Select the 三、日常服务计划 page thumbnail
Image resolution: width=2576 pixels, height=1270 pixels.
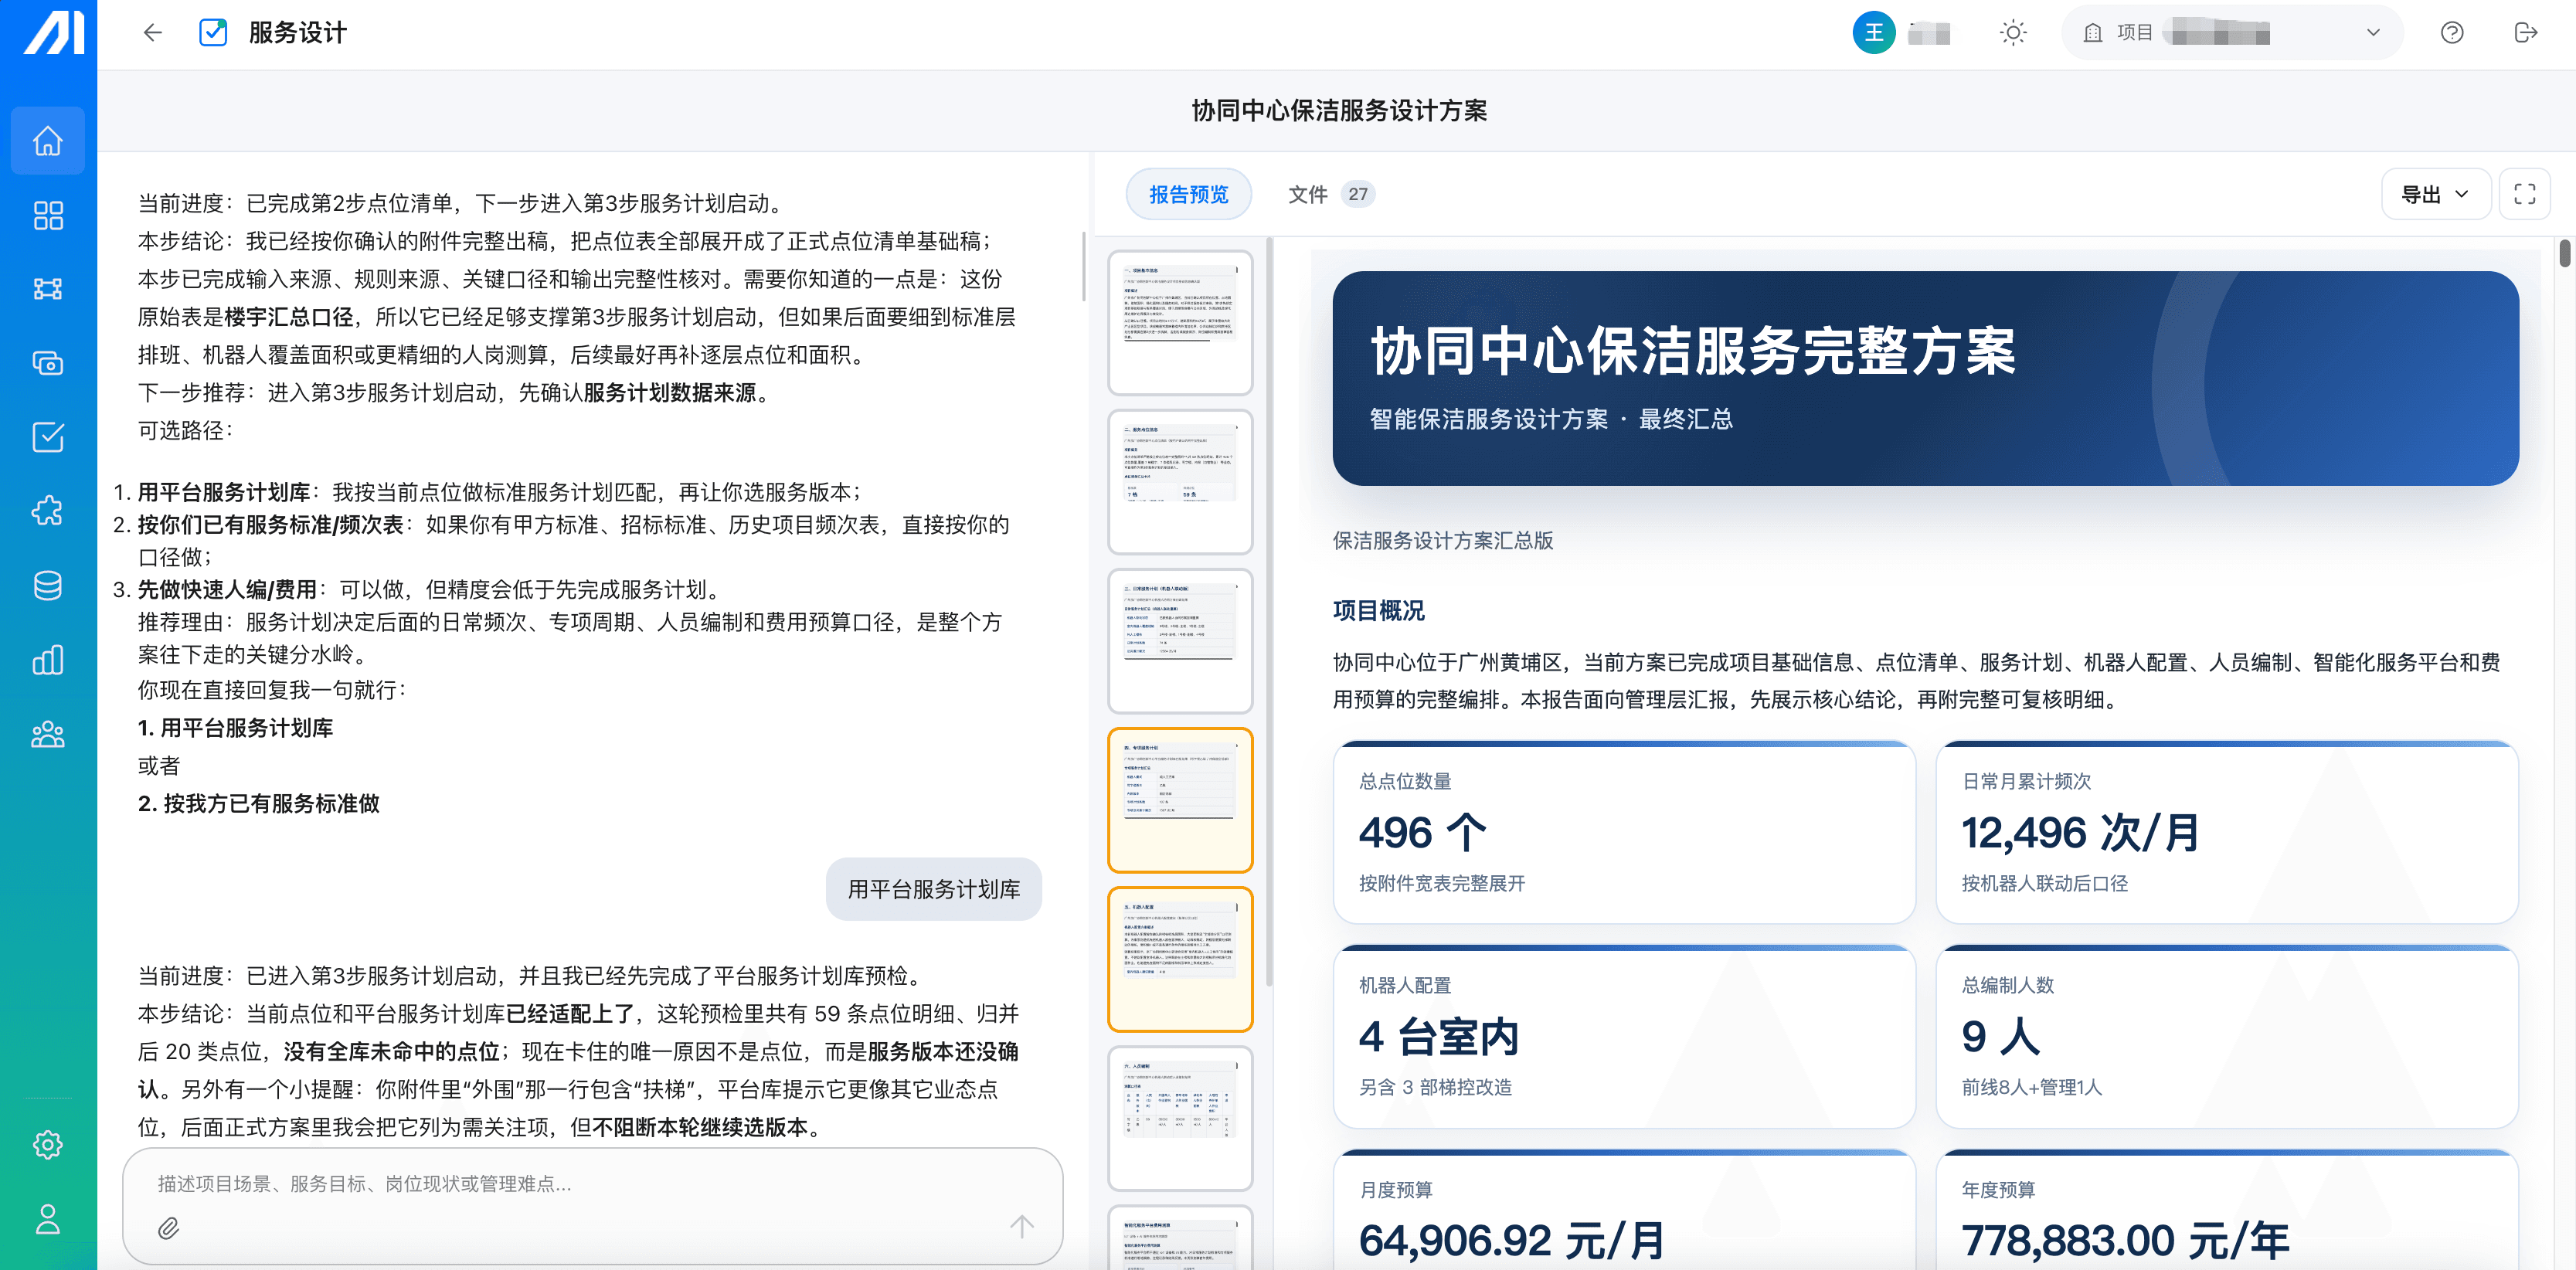(1180, 640)
